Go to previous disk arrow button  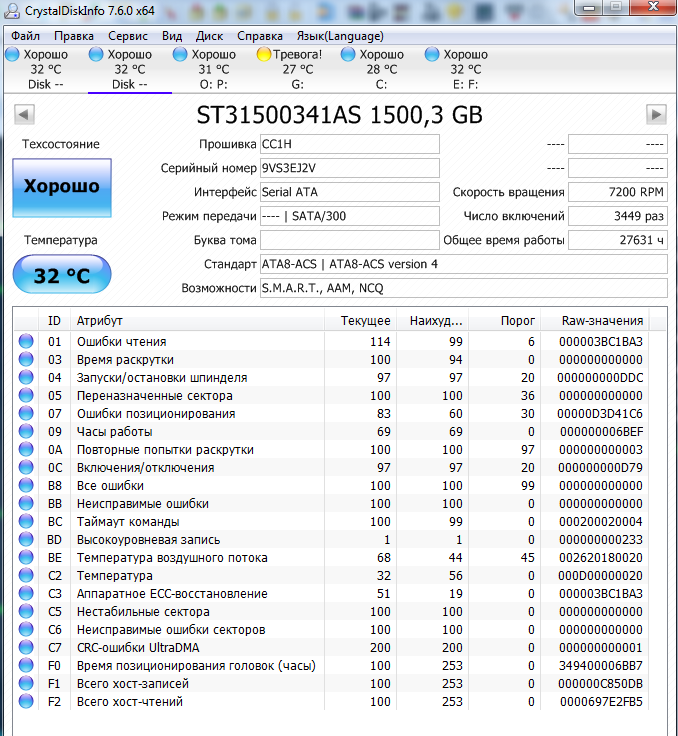[24, 115]
